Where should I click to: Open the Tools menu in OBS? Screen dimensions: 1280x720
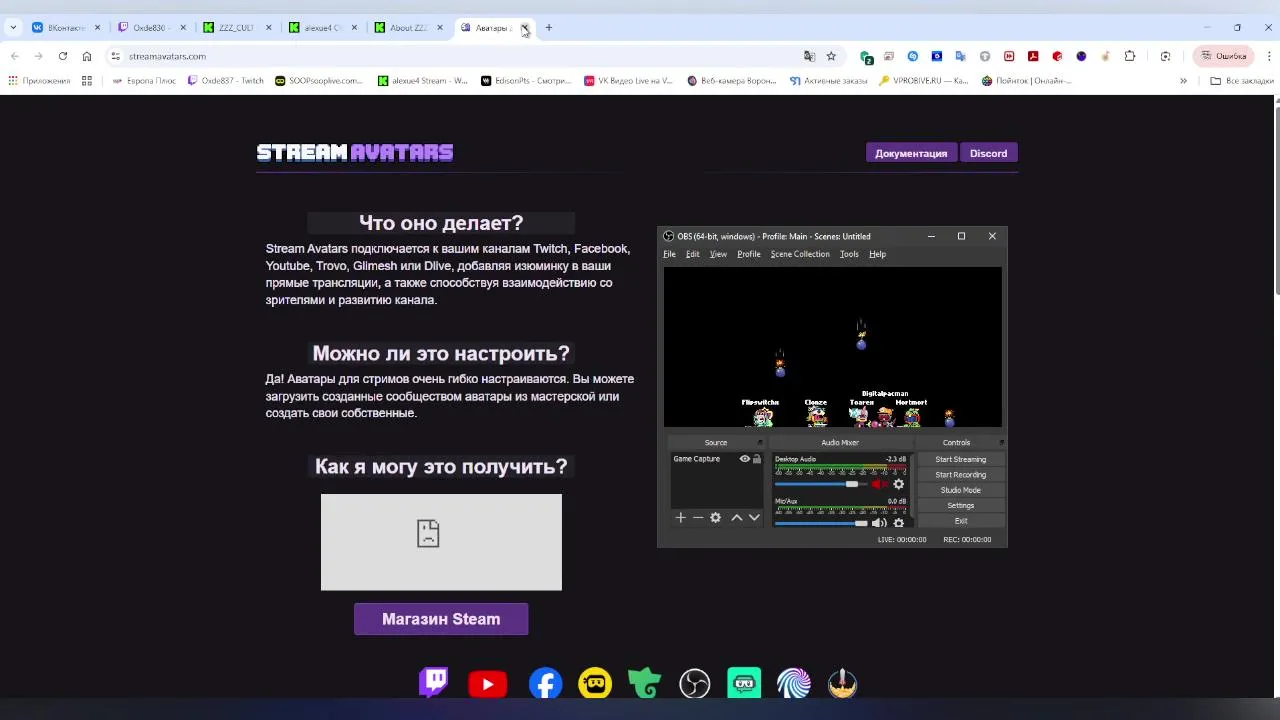849,254
